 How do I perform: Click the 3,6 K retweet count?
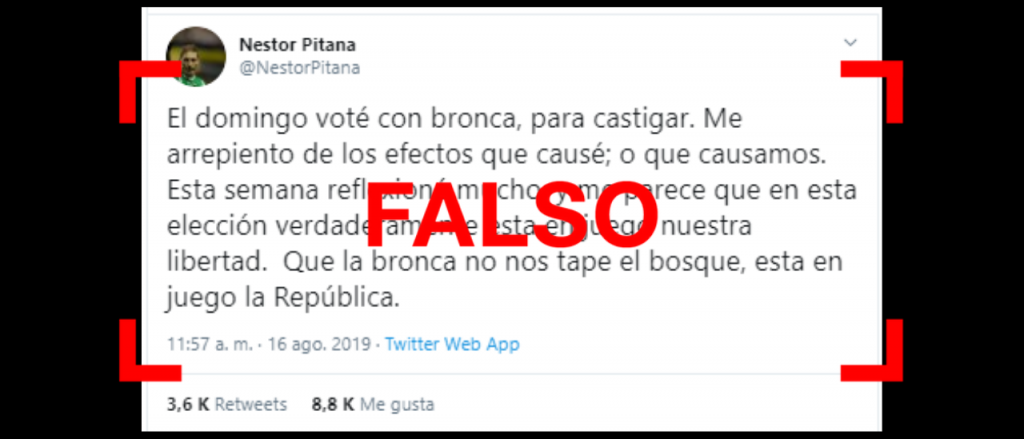coord(187,404)
